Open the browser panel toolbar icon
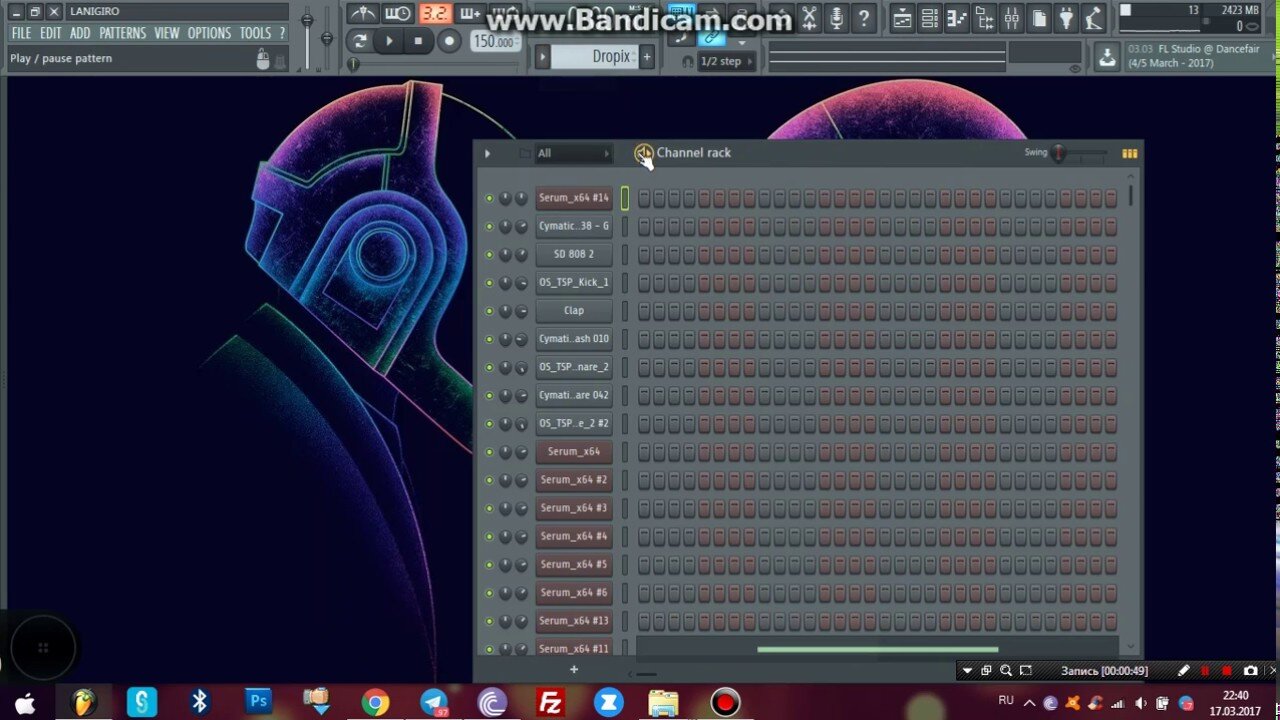The width and height of the screenshot is (1280, 720). [985, 18]
